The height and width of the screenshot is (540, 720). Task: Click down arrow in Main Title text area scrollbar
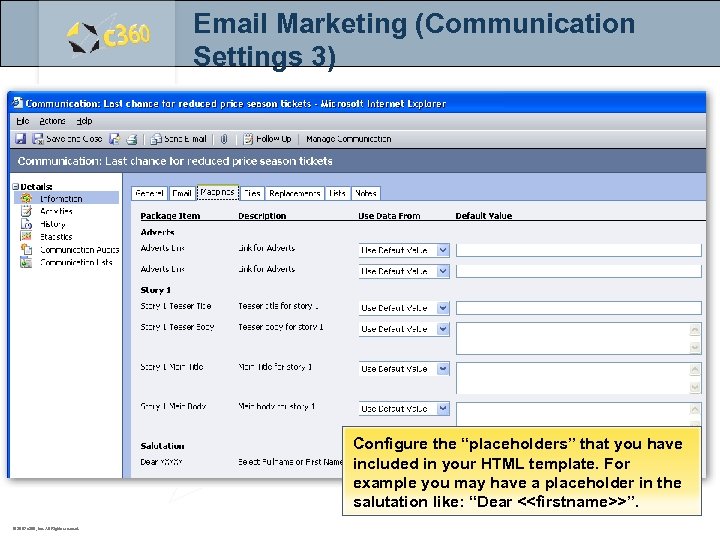pyautogui.click(x=695, y=388)
